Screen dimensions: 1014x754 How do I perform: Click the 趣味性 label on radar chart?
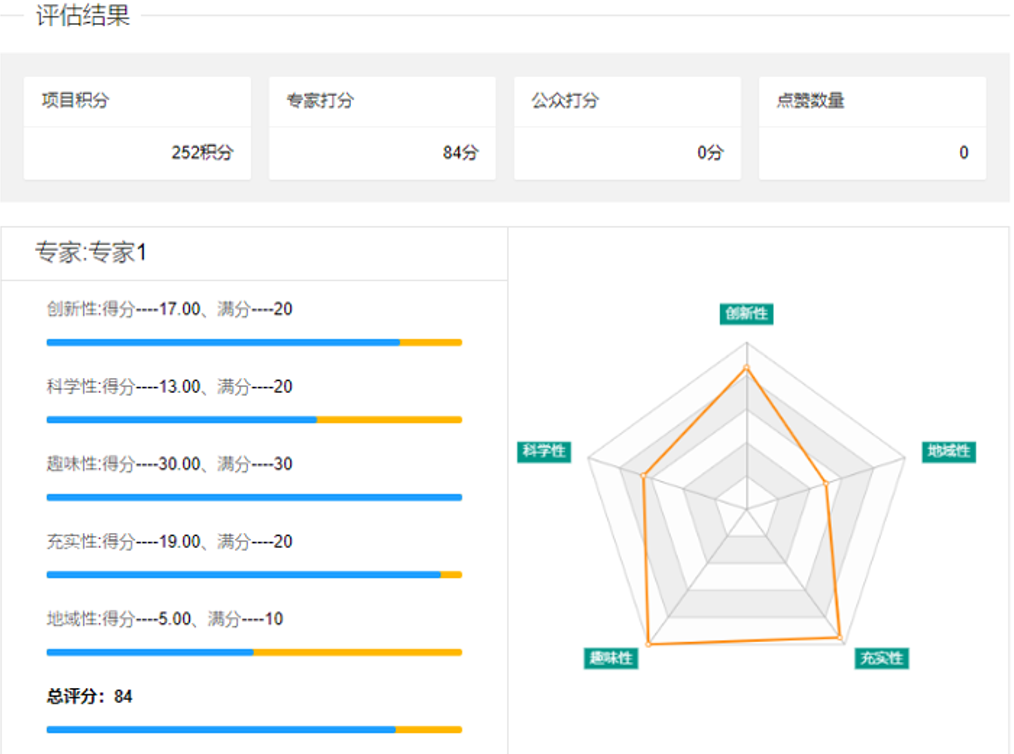610,658
